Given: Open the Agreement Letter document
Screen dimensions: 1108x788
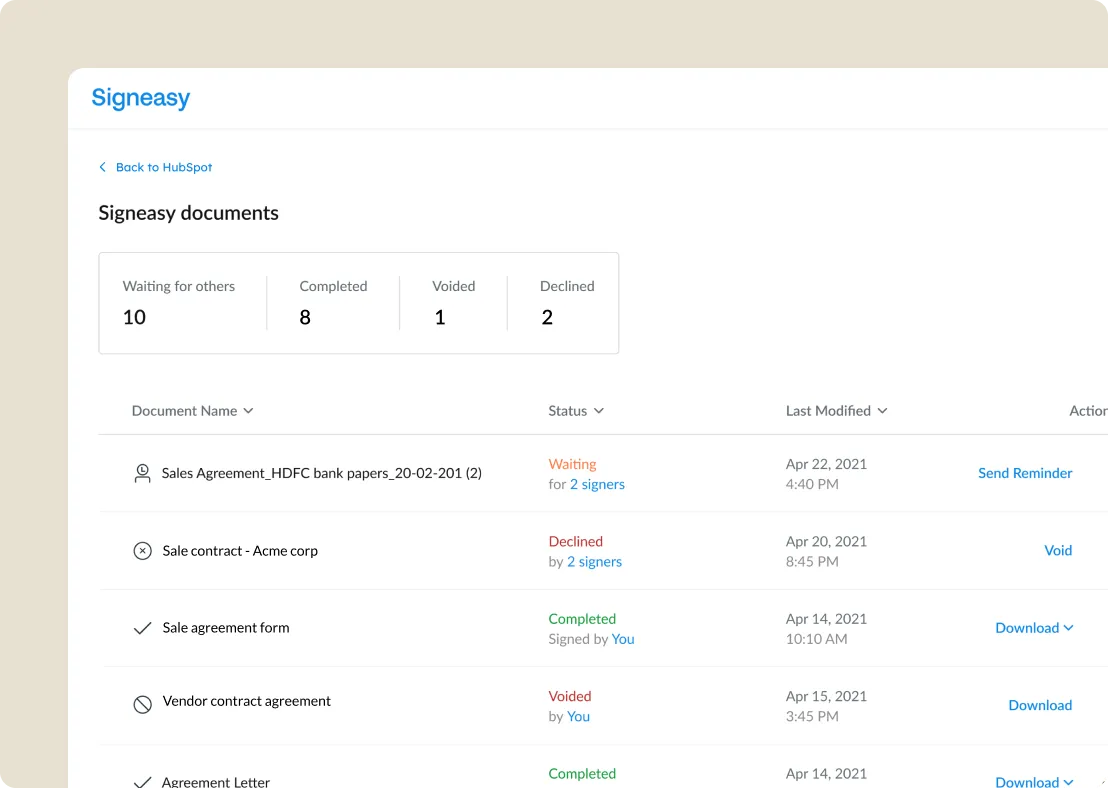Looking at the screenshot, I should [216, 782].
